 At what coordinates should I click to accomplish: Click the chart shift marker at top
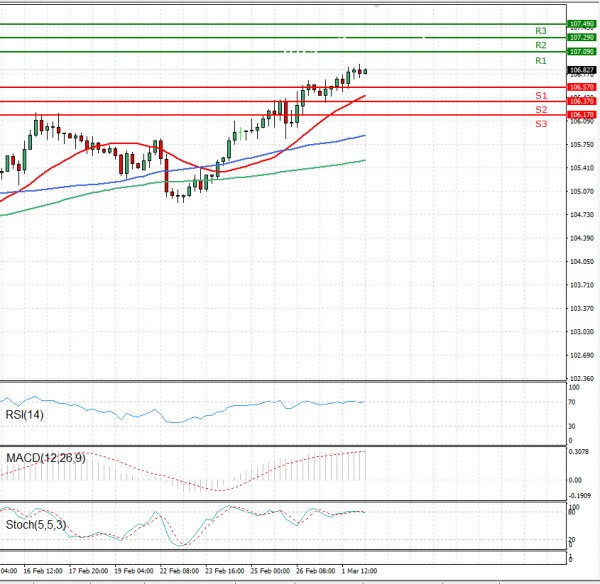point(377,7)
